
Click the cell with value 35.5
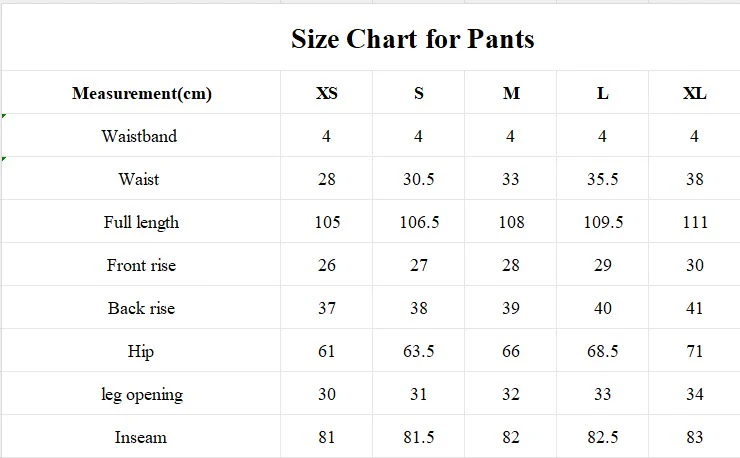coord(603,179)
